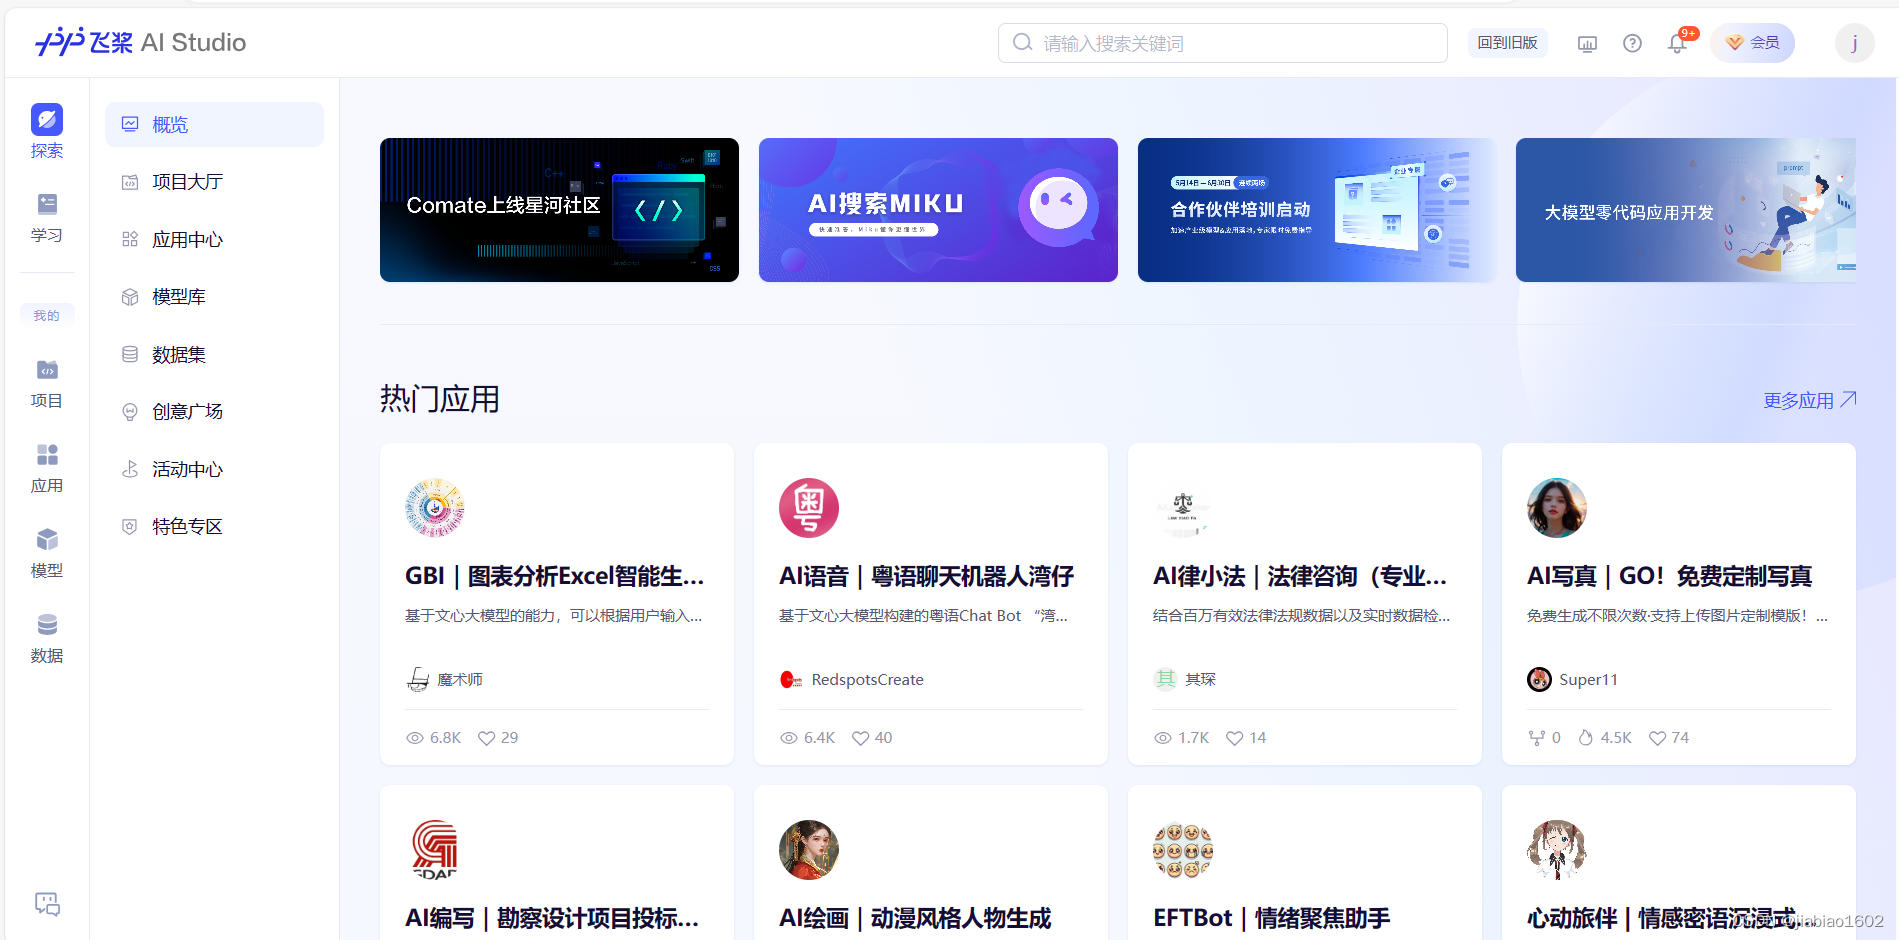Click the AI律小法 scales icon
This screenshot has height=940, width=1899.
[1183, 508]
